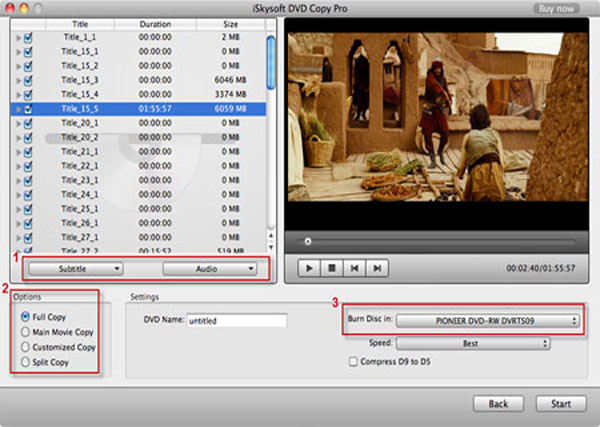Stop the video preview

tap(332, 268)
